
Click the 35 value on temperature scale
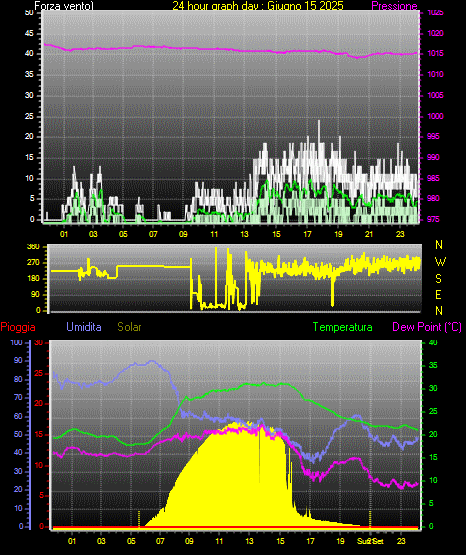tap(433, 365)
